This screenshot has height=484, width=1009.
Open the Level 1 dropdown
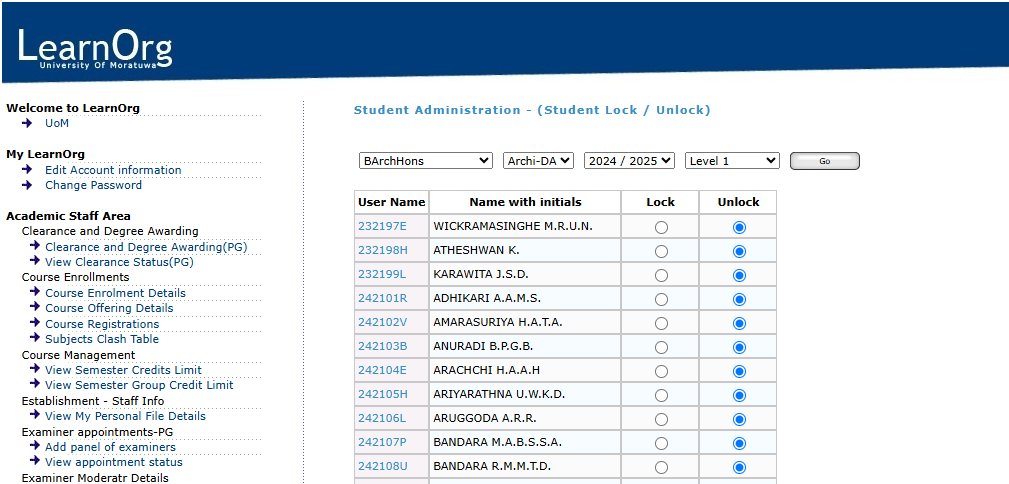(732, 161)
